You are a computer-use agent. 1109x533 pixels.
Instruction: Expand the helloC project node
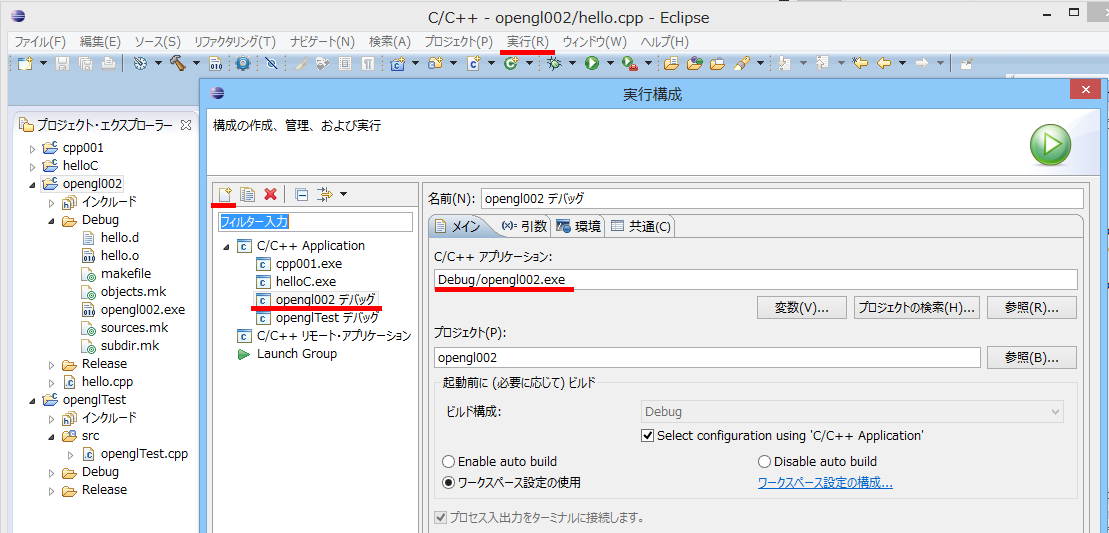tap(31, 166)
